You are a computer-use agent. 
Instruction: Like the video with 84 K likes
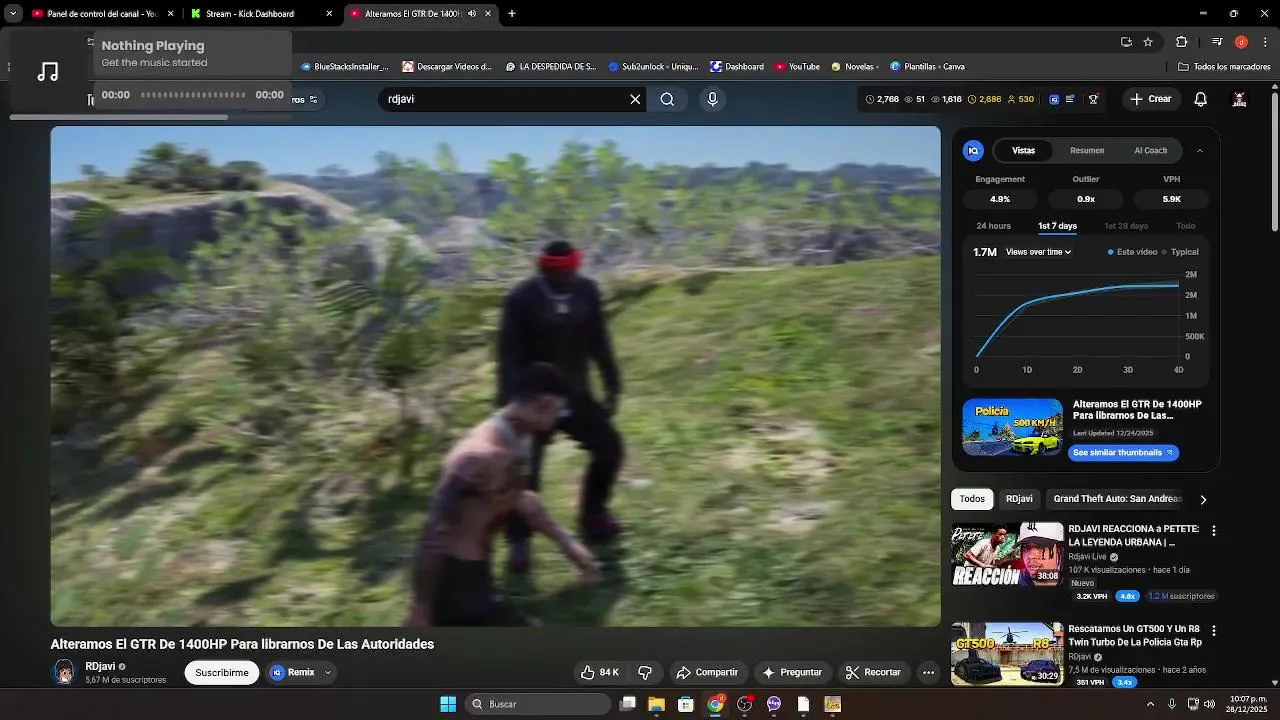600,672
